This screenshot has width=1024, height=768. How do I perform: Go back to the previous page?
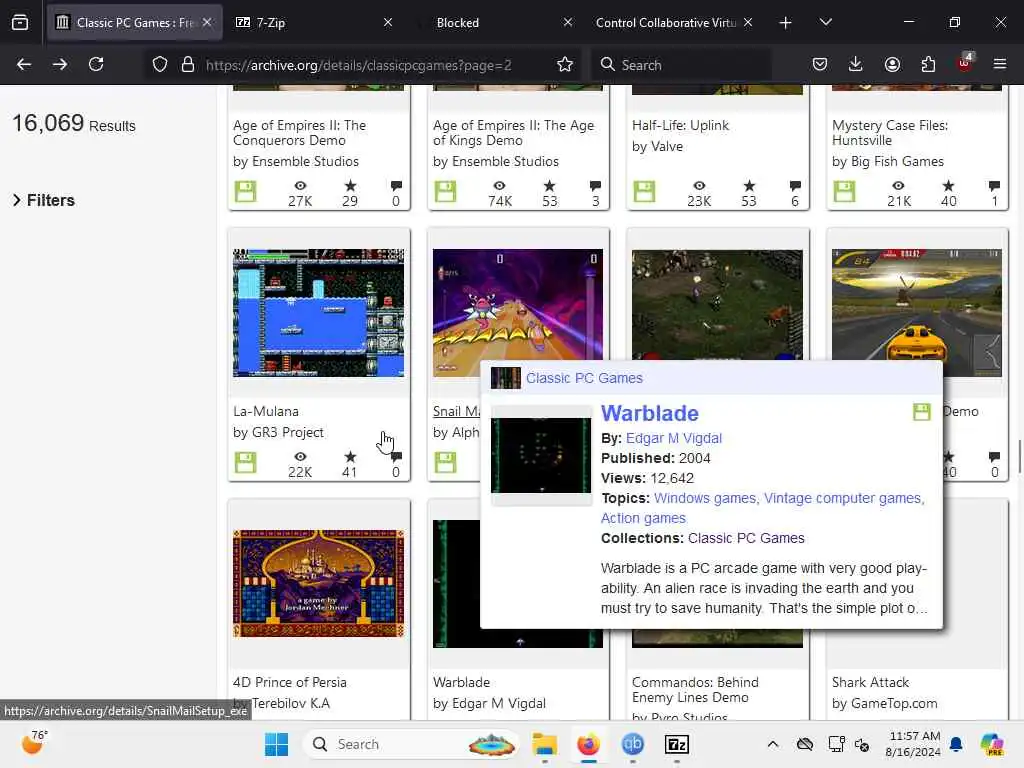(x=24, y=64)
